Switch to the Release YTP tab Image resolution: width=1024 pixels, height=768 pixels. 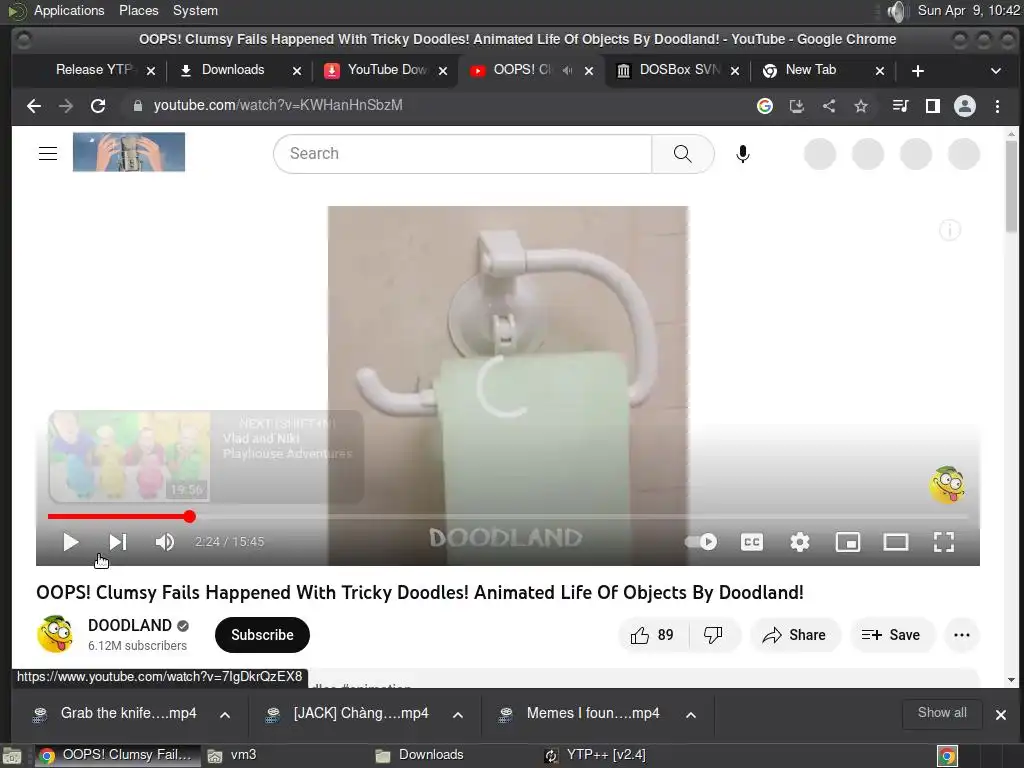pyautogui.click(x=95, y=70)
